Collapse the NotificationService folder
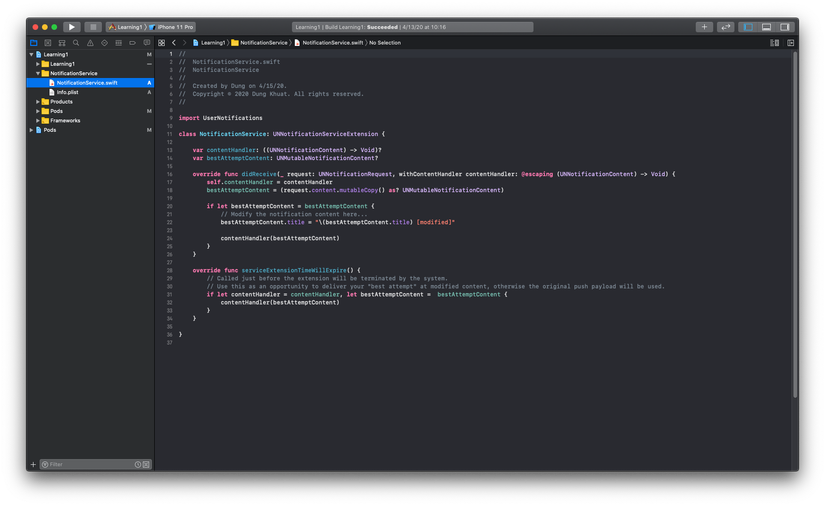The image size is (825, 506). click(x=38, y=73)
